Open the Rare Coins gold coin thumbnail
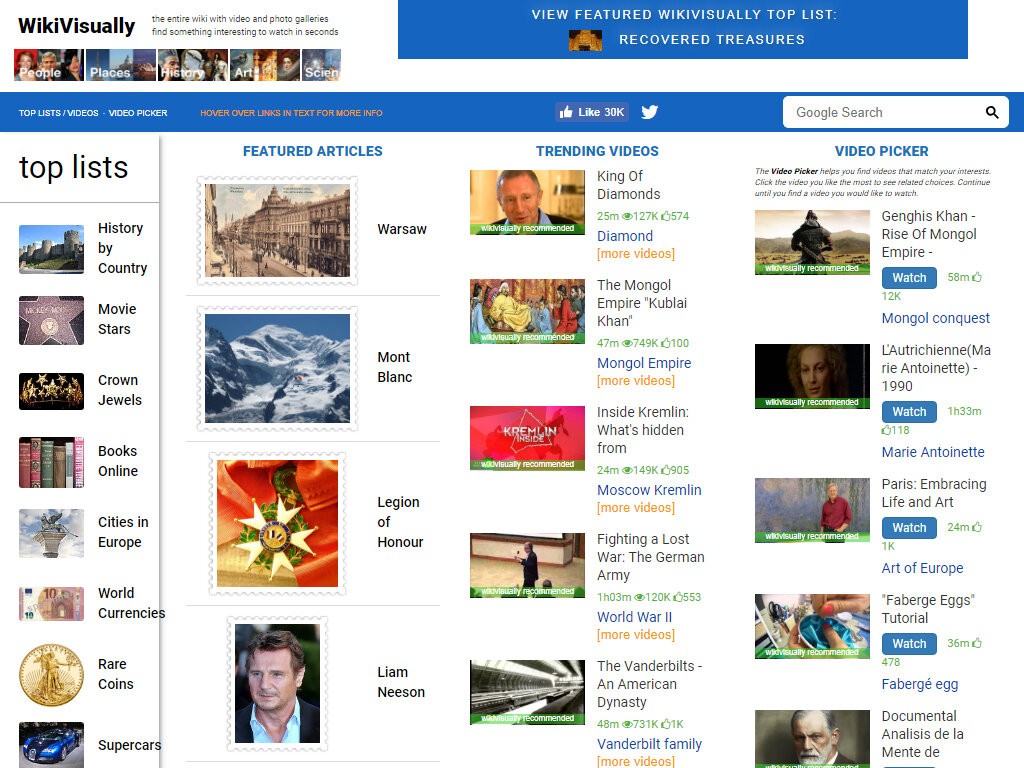Image resolution: width=1024 pixels, height=768 pixels. click(x=52, y=675)
